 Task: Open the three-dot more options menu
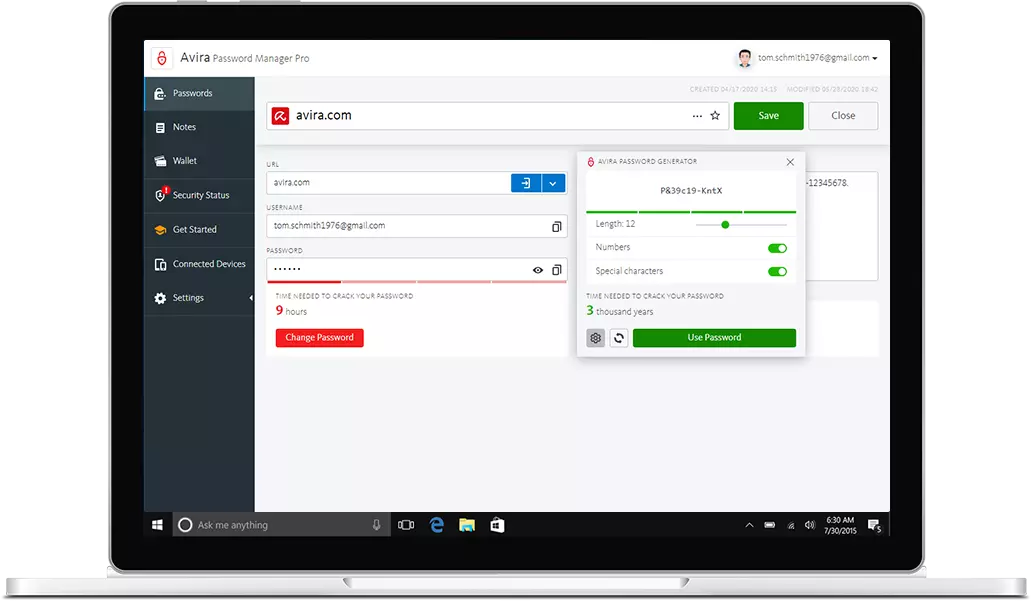tap(697, 116)
